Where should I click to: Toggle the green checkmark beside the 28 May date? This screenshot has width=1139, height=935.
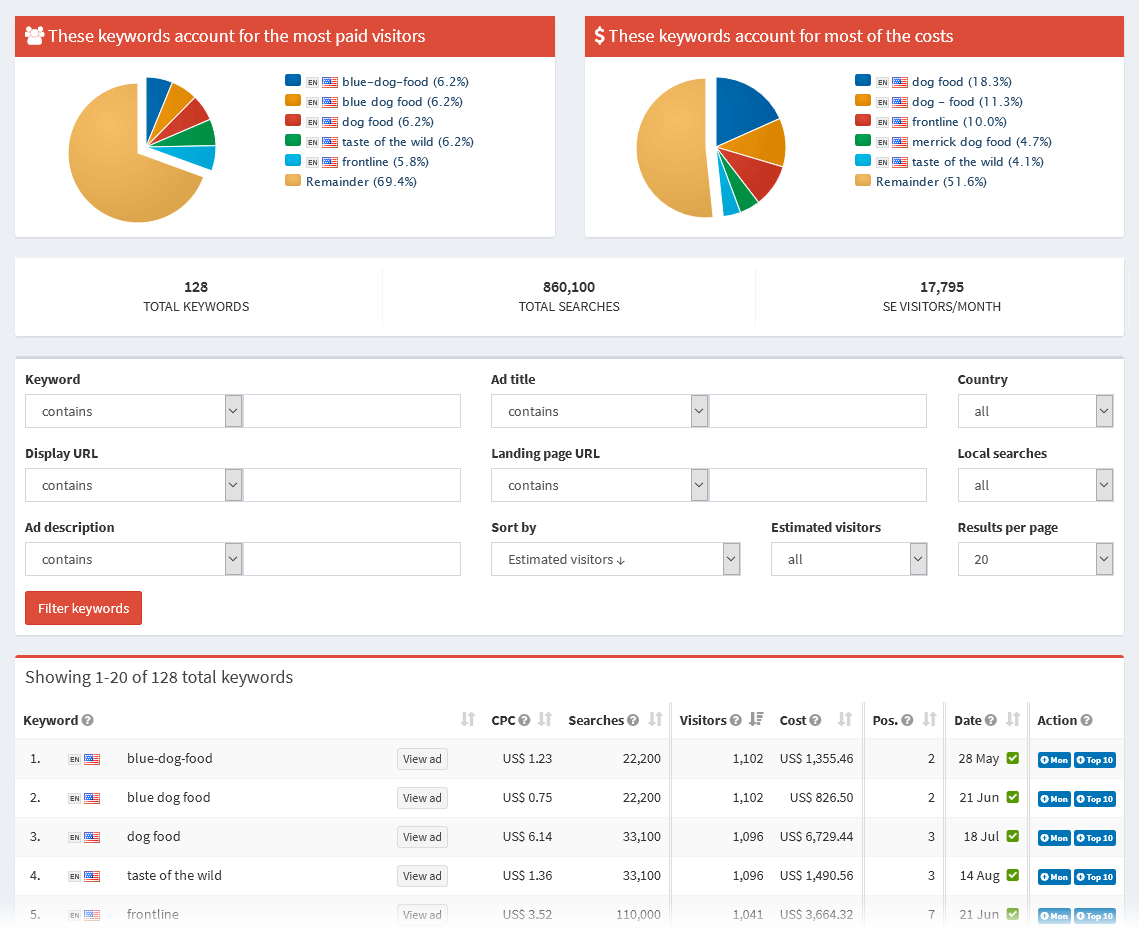[1012, 759]
